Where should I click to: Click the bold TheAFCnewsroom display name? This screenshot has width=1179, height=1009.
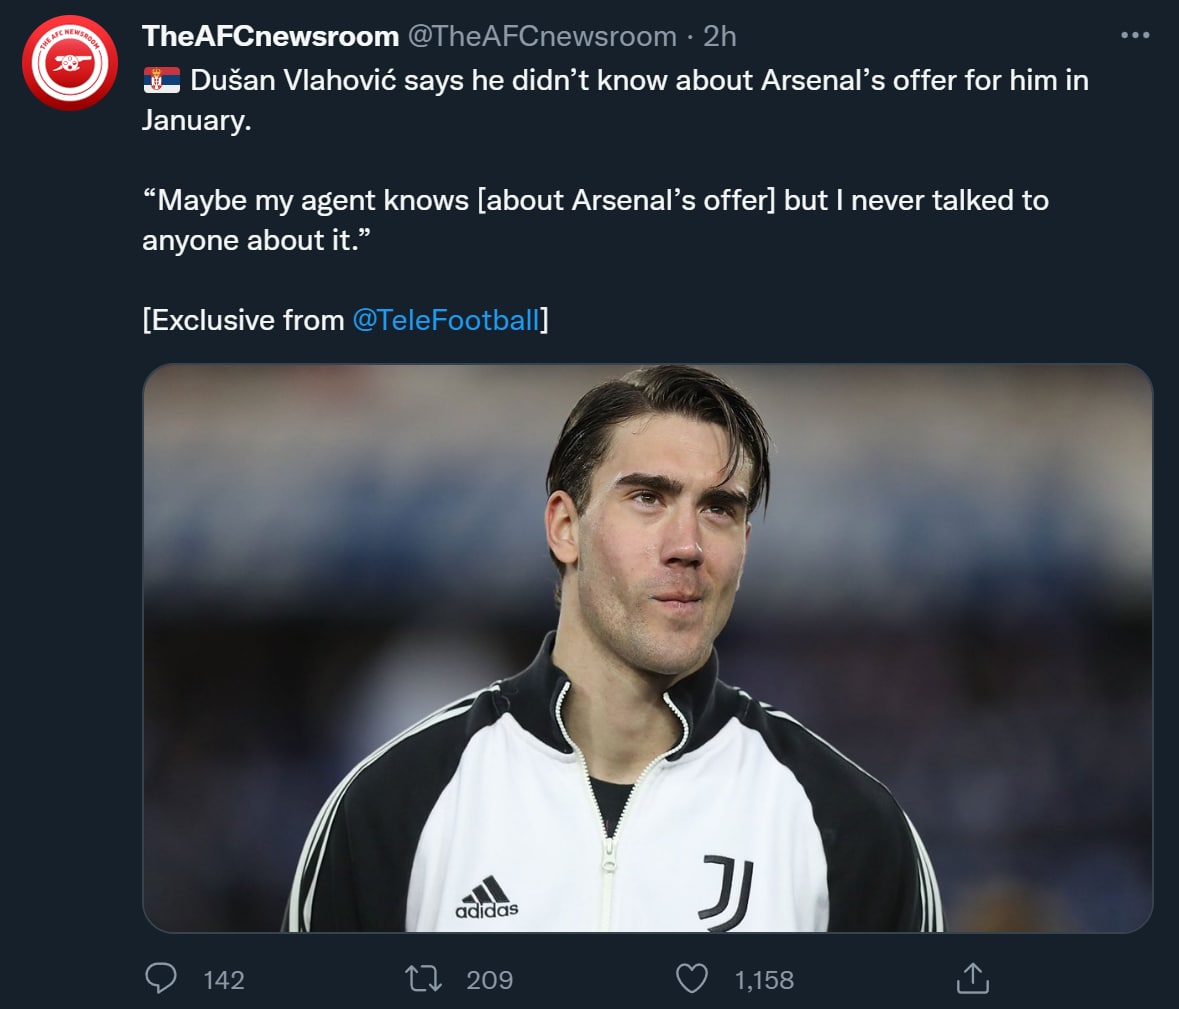(270, 36)
